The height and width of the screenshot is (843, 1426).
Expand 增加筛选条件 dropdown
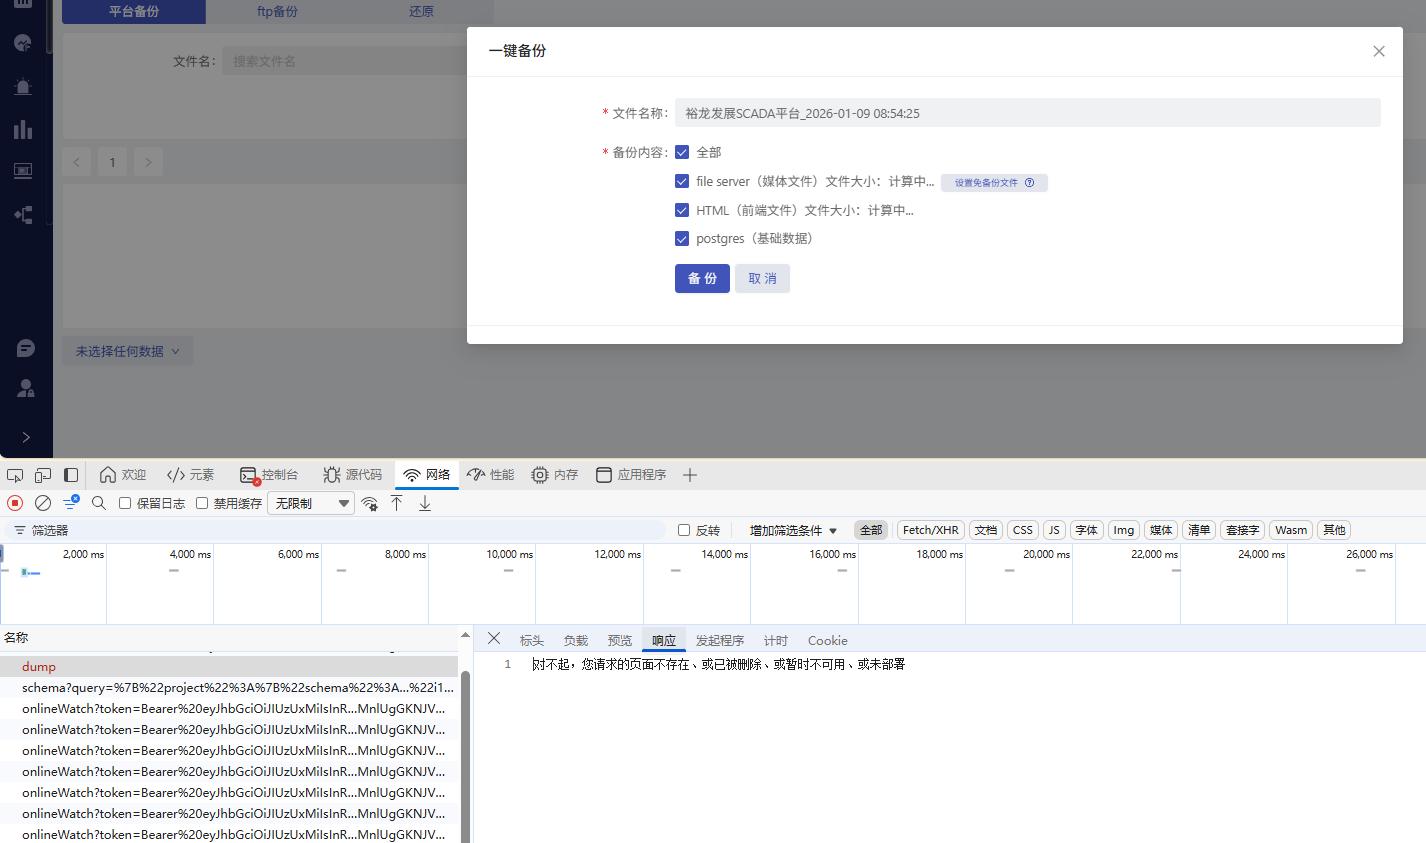(x=793, y=530)
